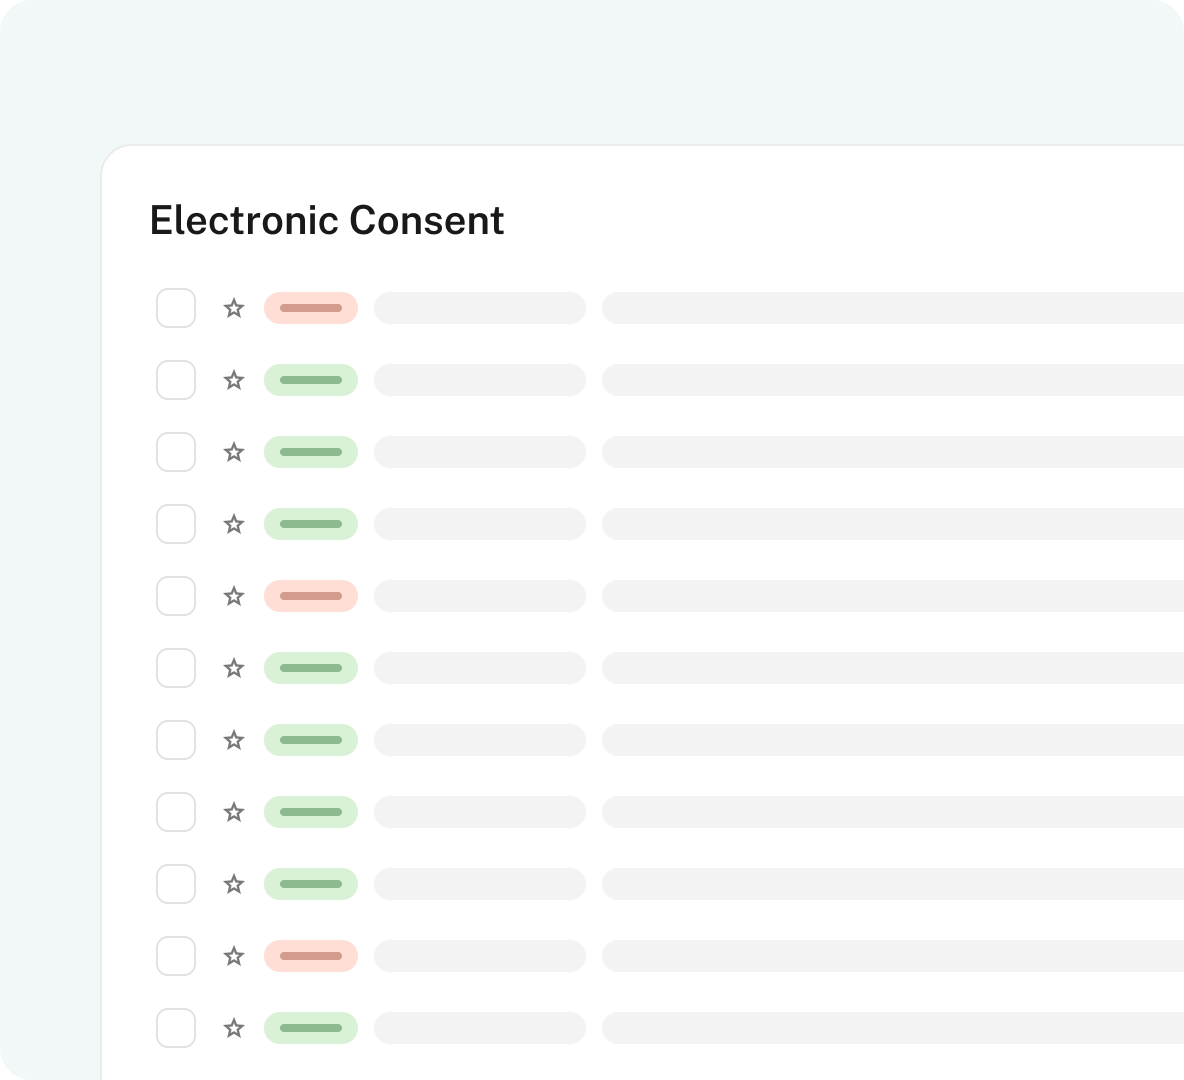1184x1080 pixels.
Task: Star the third consent row
Action: pyautogui.click(x=234, y=452)
